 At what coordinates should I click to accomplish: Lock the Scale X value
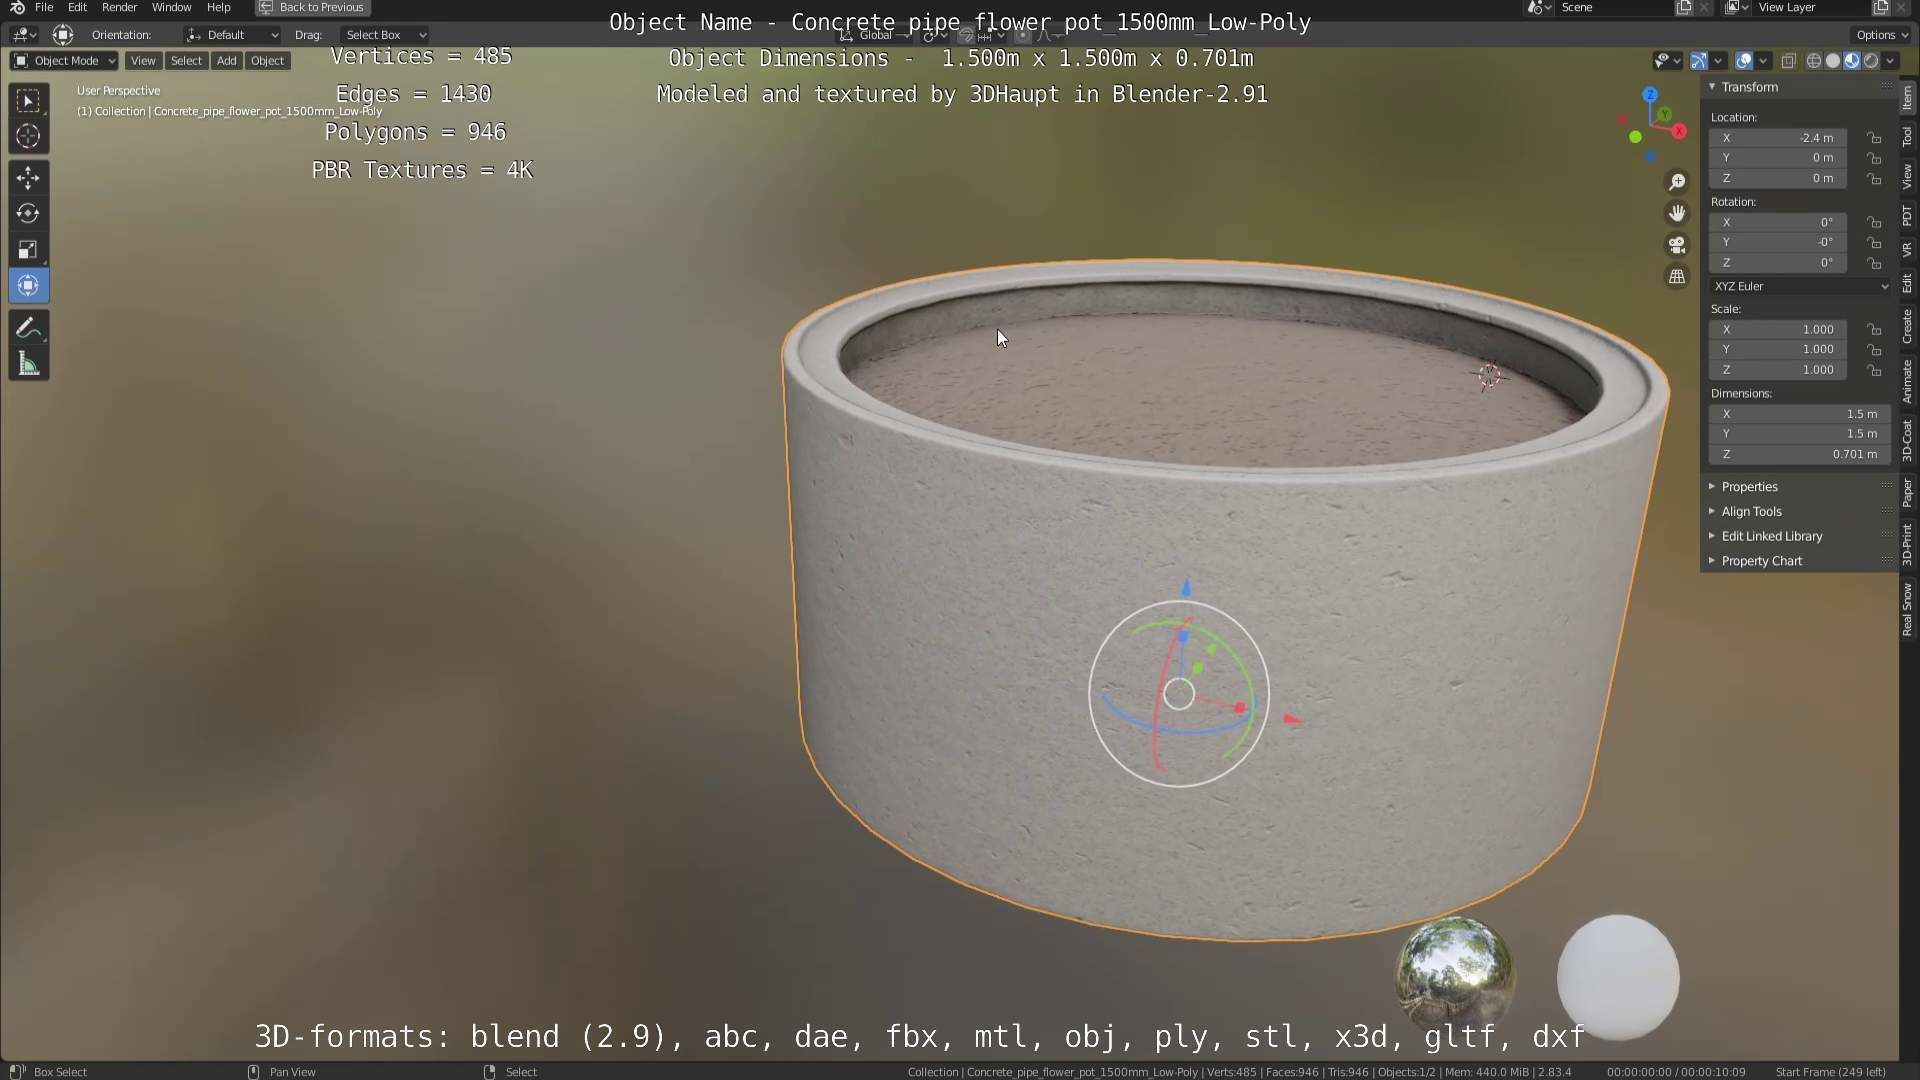[1874, 329]
